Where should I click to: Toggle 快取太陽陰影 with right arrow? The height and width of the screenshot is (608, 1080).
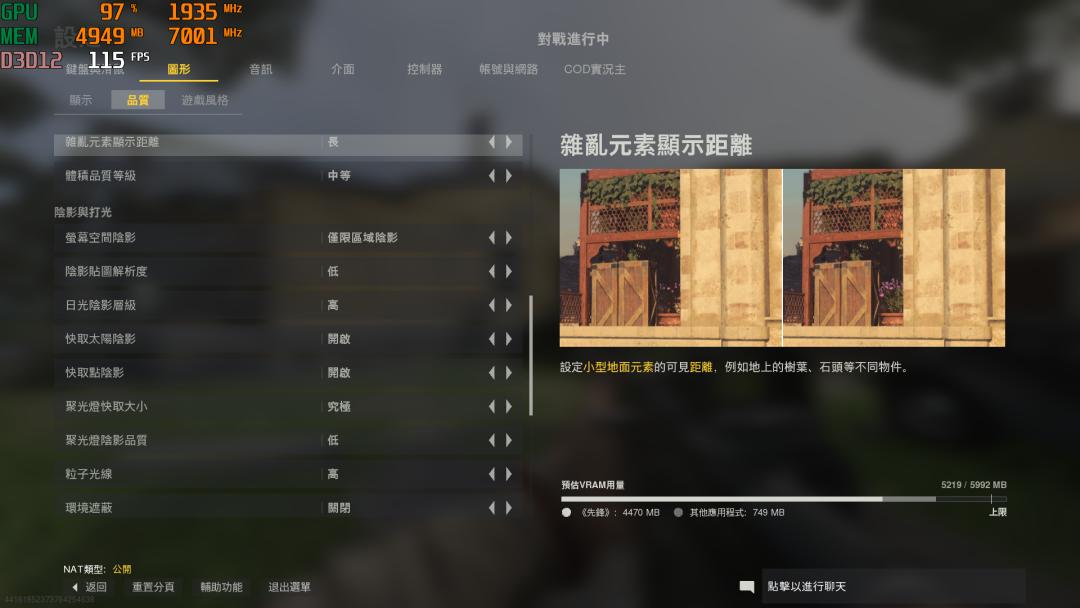(x=509, y=339)
